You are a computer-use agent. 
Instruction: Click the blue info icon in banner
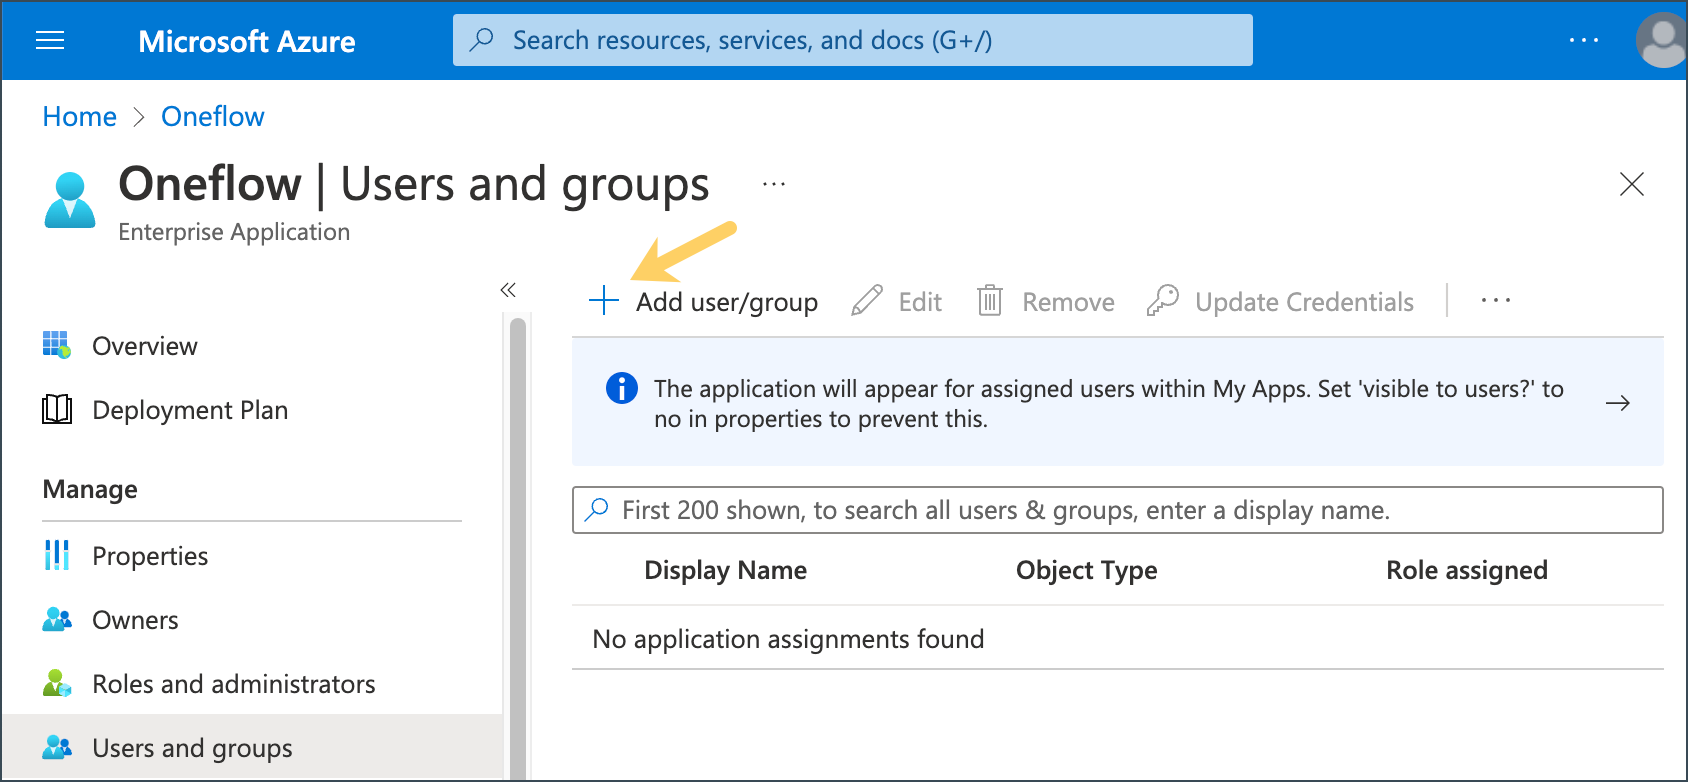(x=622, y=388)
